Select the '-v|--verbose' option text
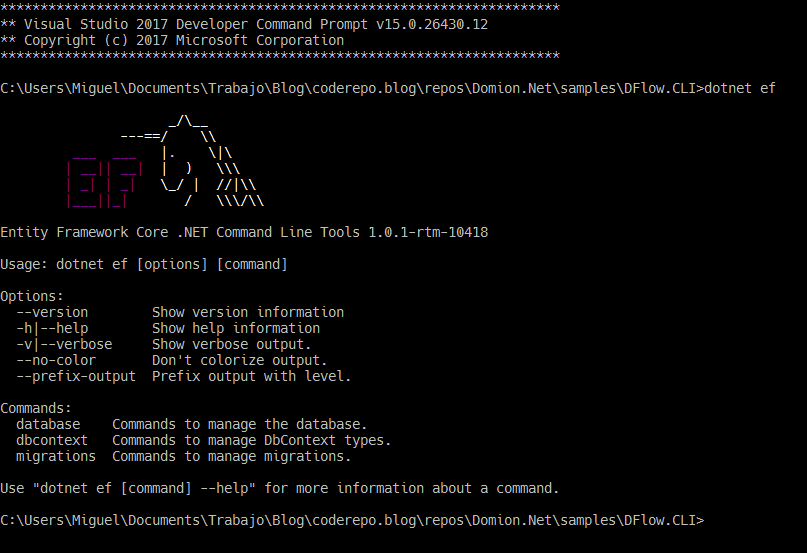The width and height of the screenshot is (807, 553). (x=64, y=344)
